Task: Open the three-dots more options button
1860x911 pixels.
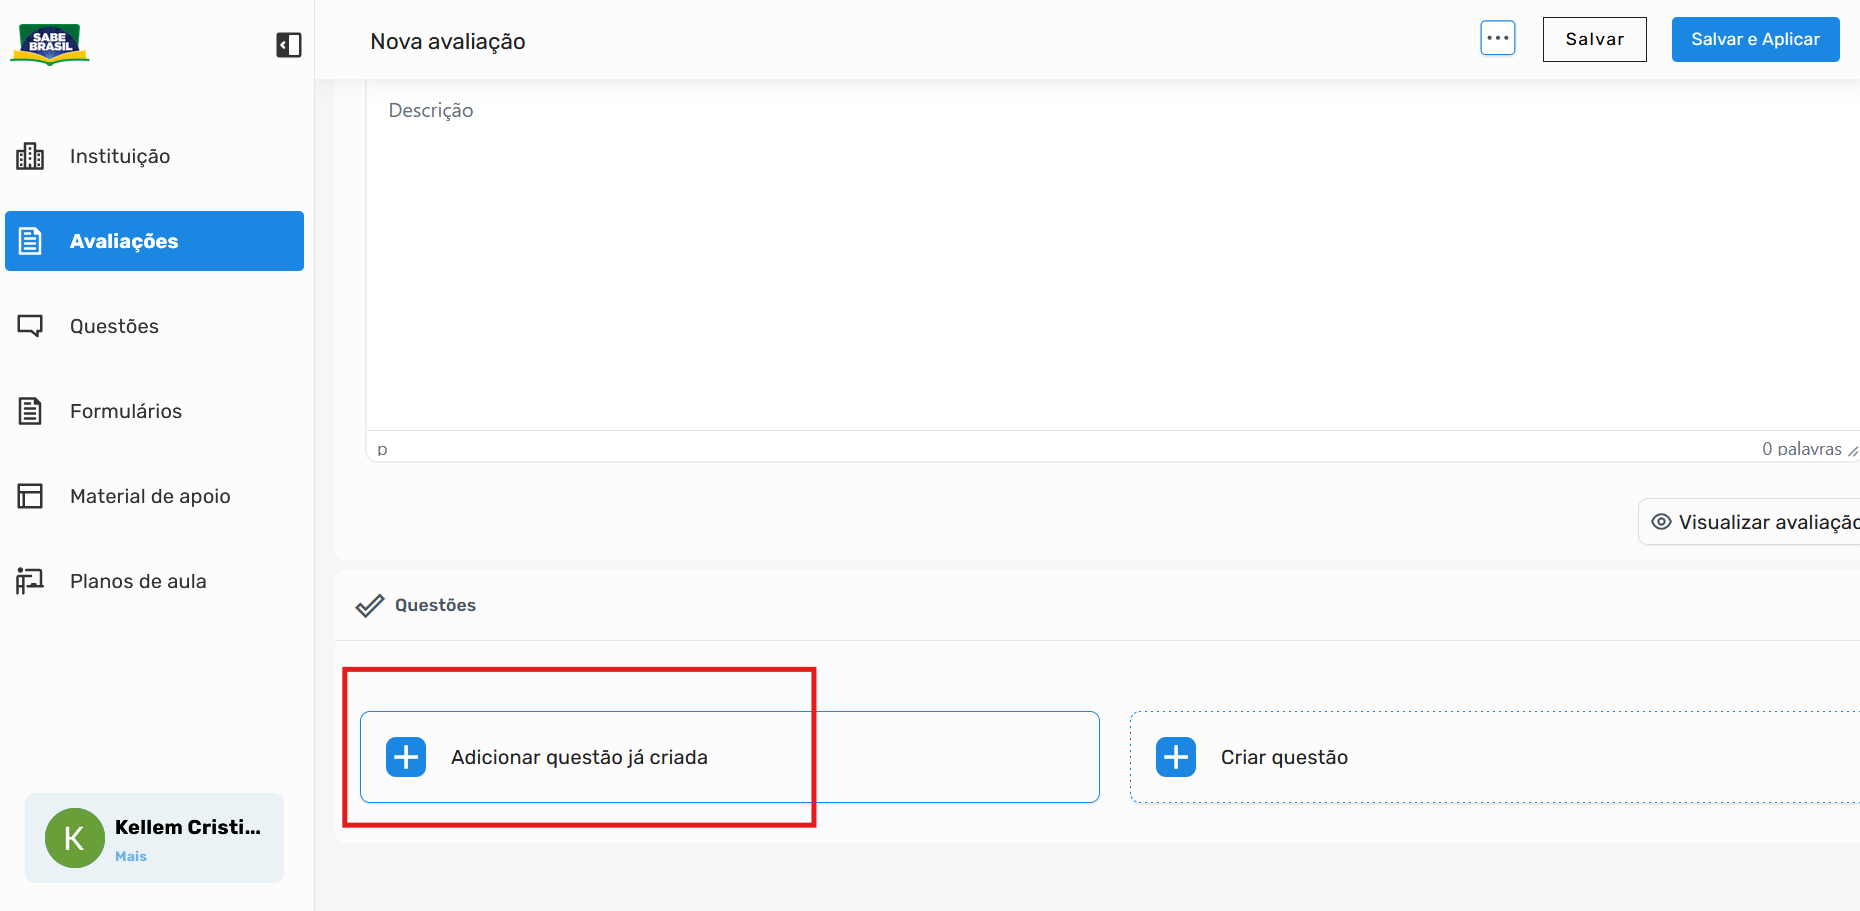Action: point(1497,38)
